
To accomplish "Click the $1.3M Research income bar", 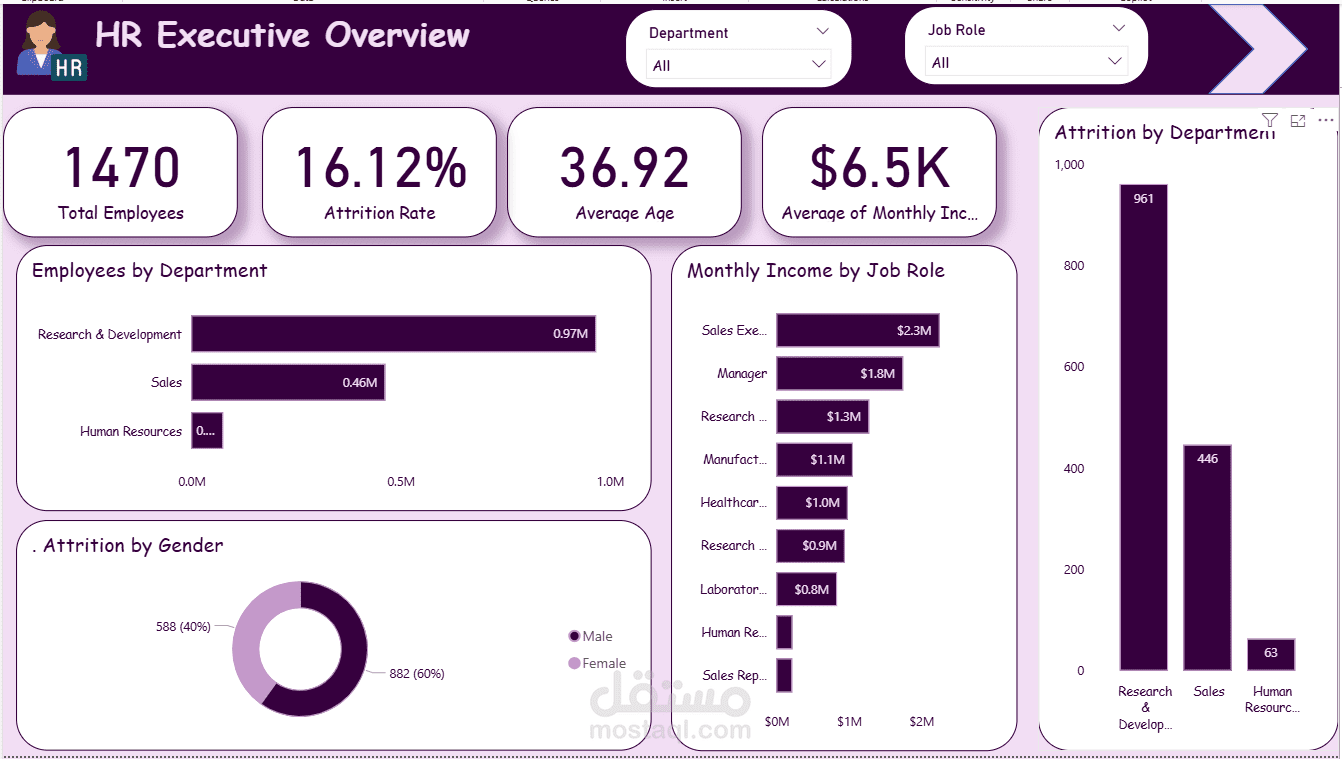I will click(823, 416).
